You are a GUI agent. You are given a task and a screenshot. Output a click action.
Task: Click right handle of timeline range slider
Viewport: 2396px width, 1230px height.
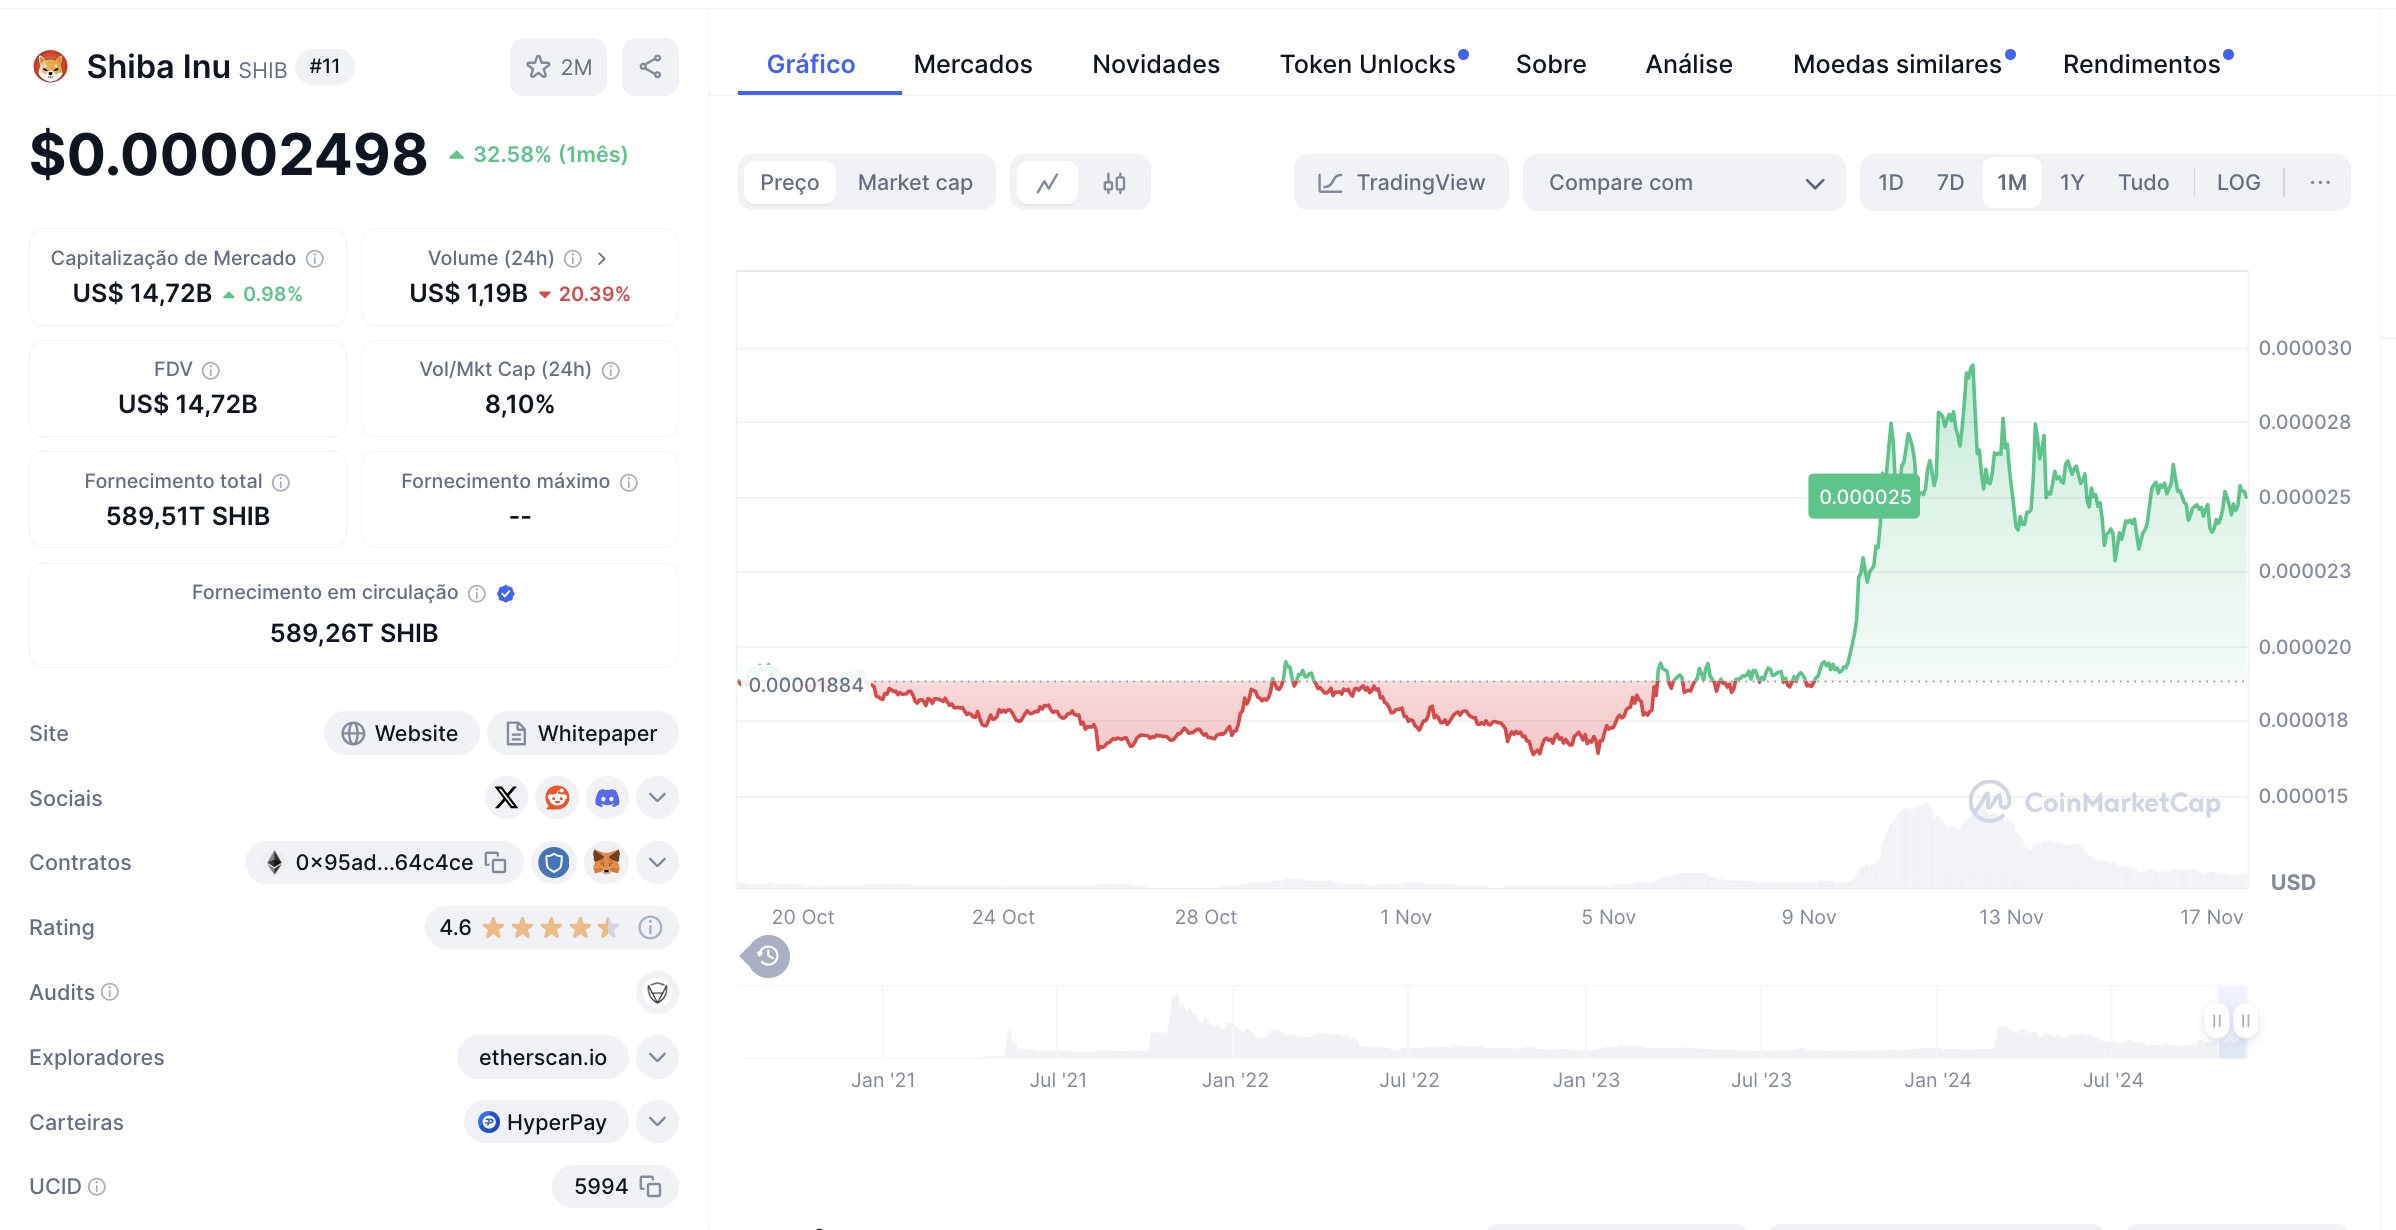(2246, 1021)
